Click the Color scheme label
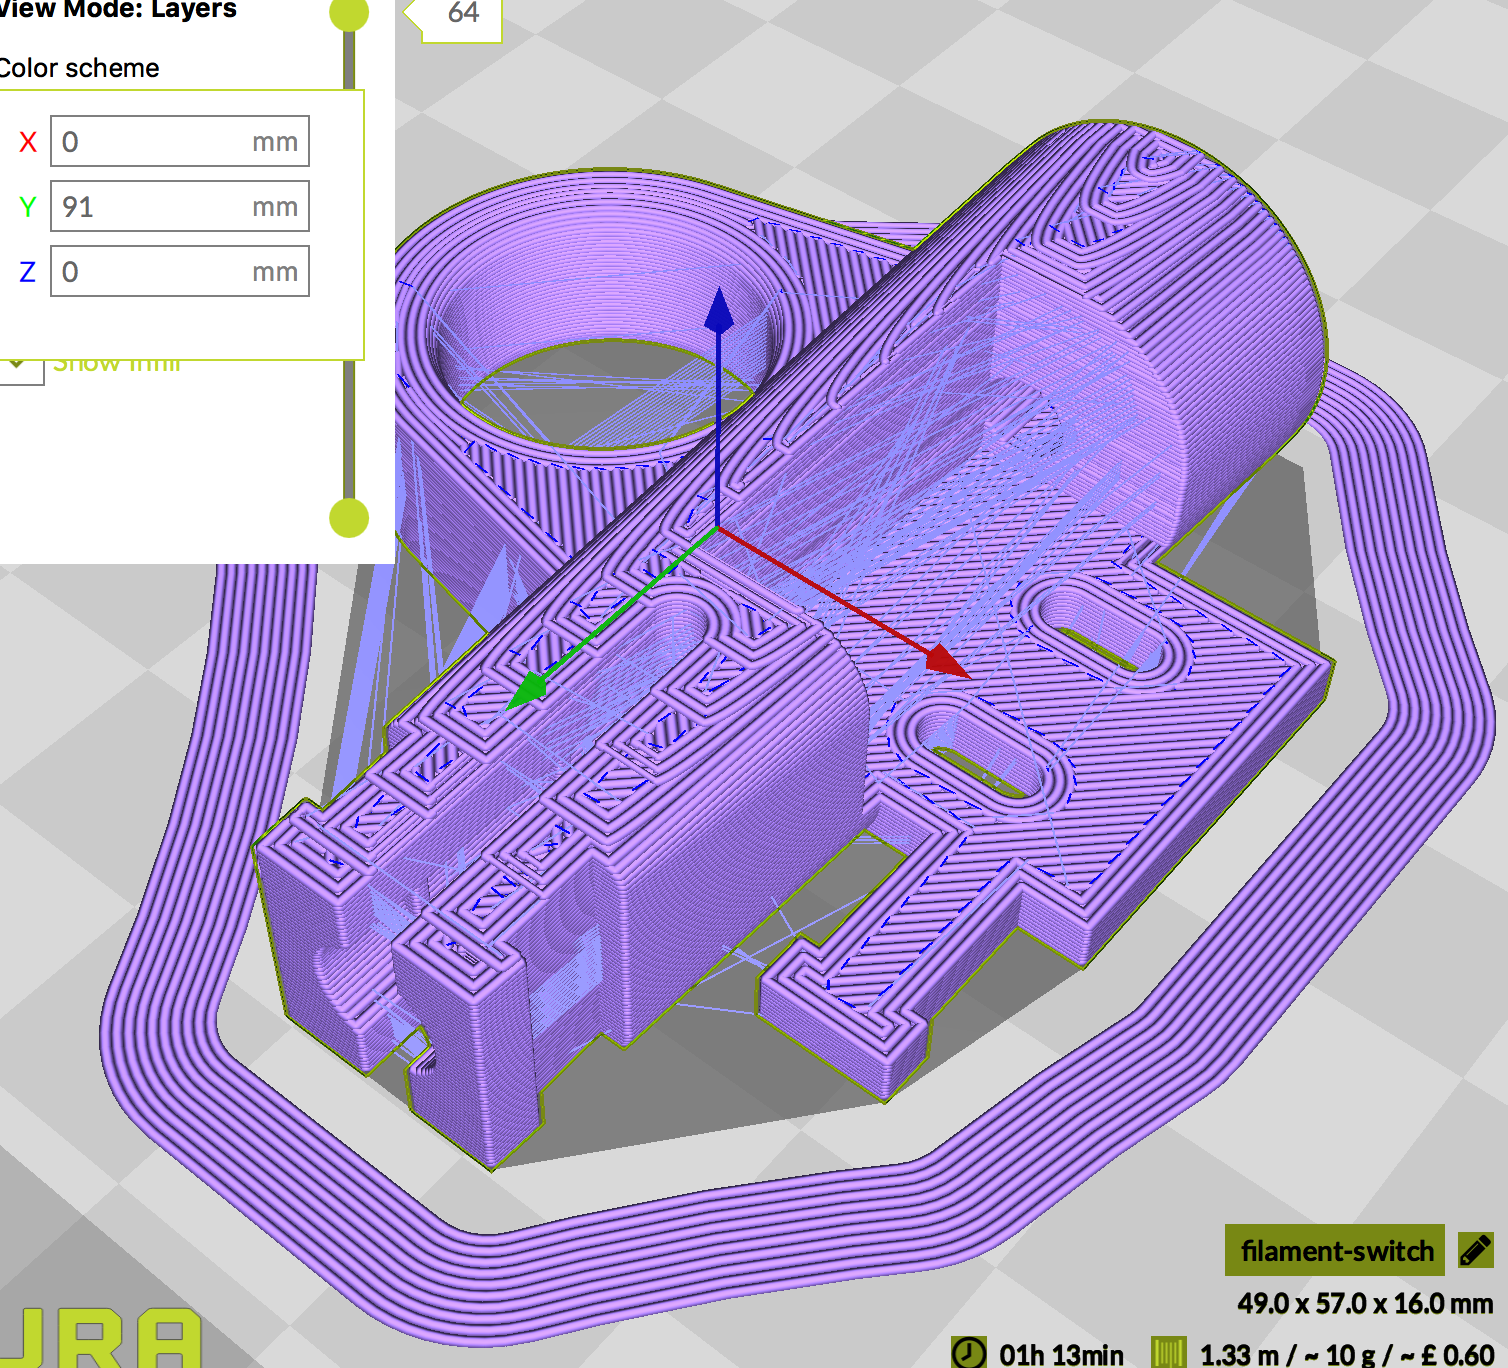The width and height of the screenshot is (1508, 1368). pyautogui.click(x=78, y=68)
